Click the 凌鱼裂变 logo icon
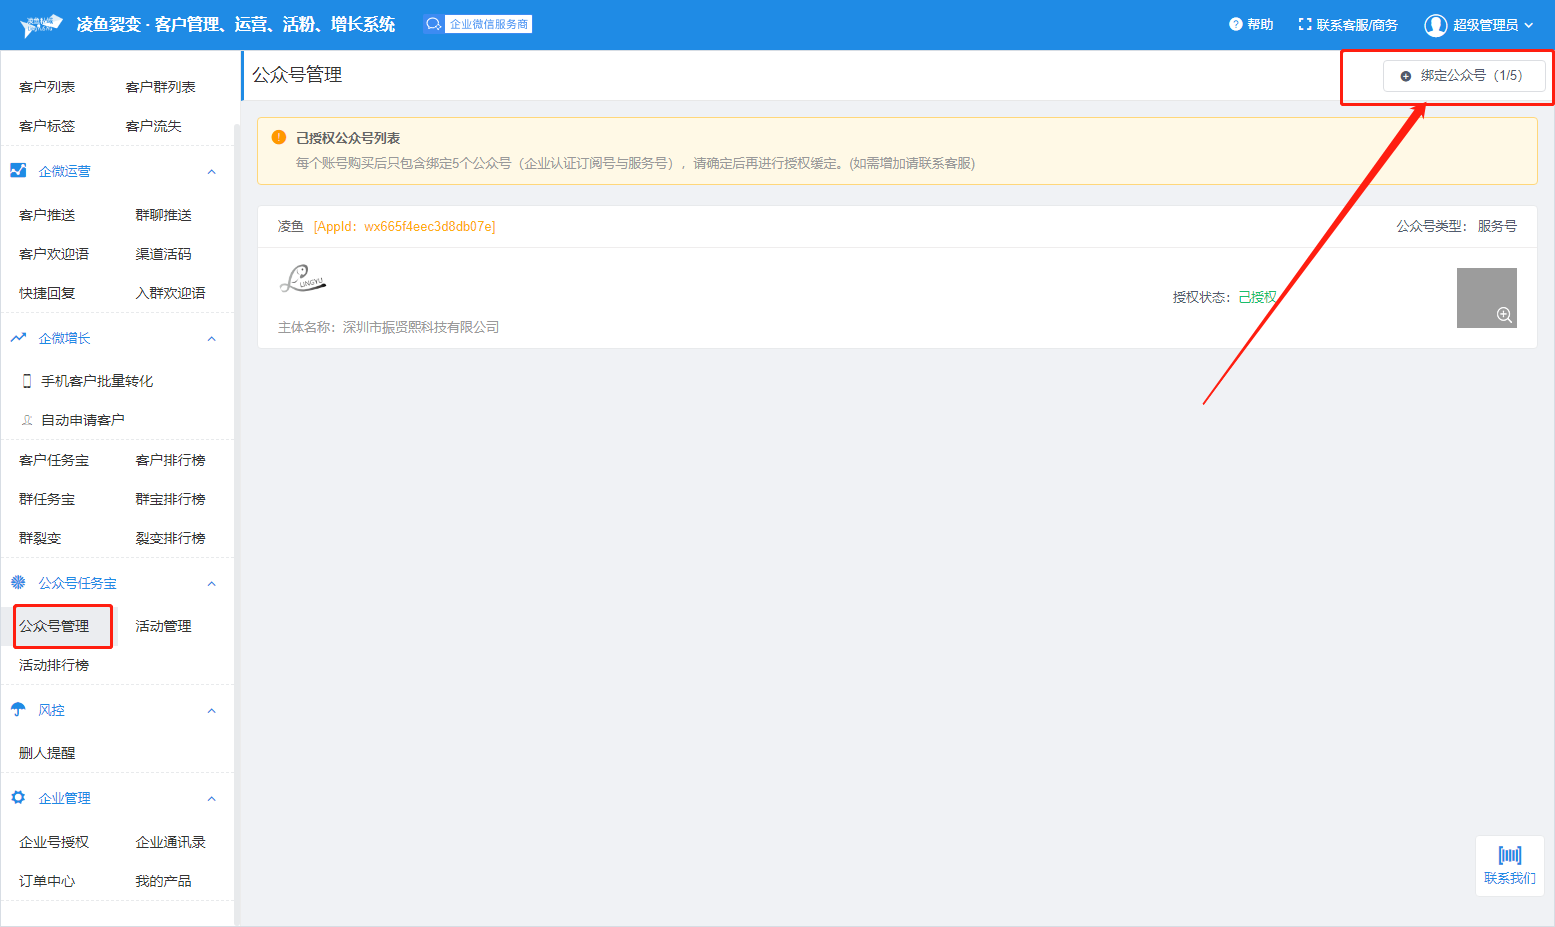The width and height of the screenshot is (1555, 927). click(x=41, y=25)
